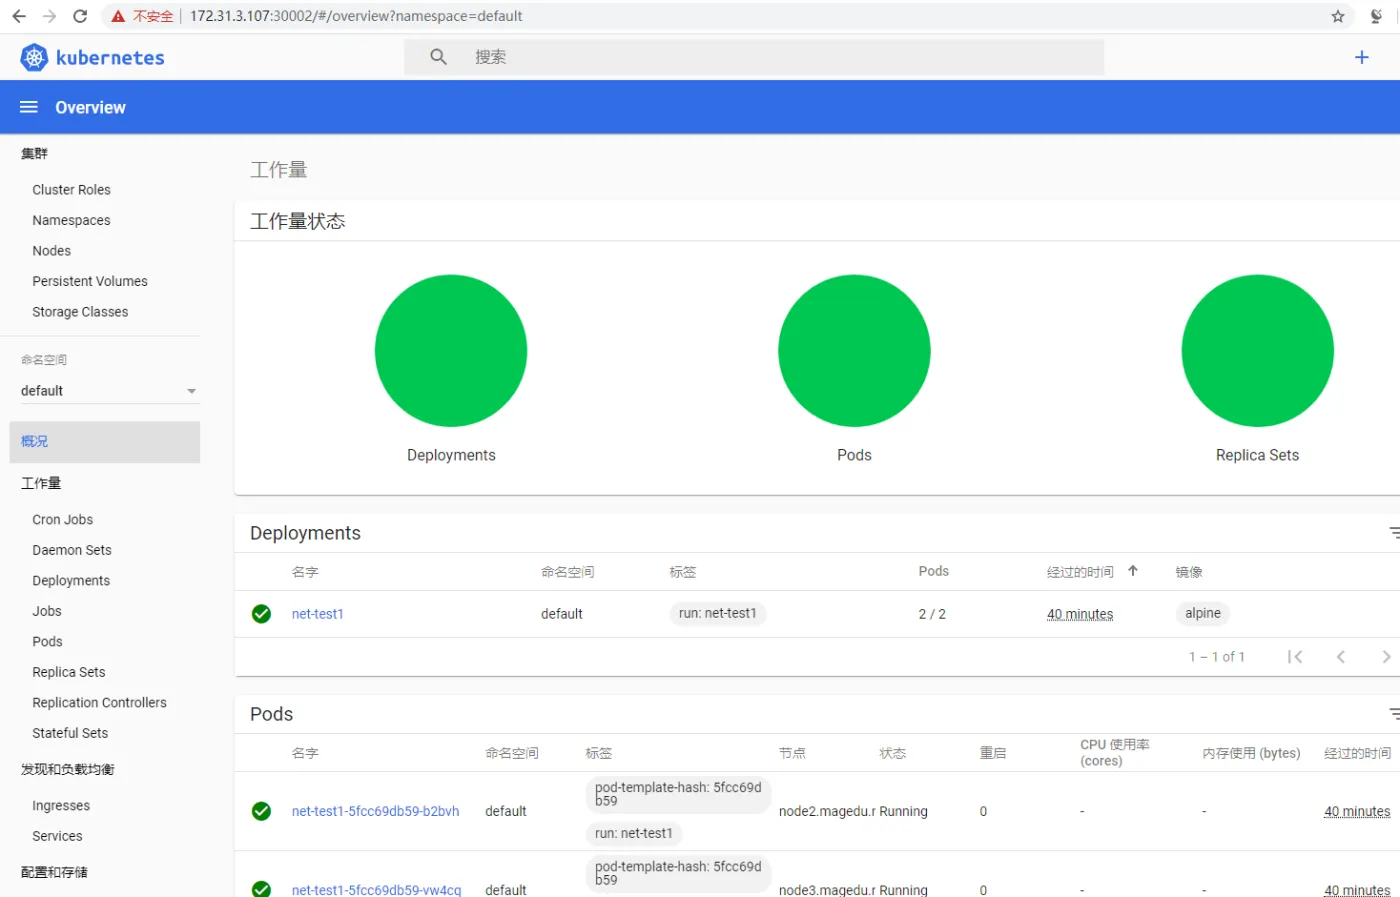Open pod net-test1-5fcc69db59-b2bvh link

click(376, 811)
